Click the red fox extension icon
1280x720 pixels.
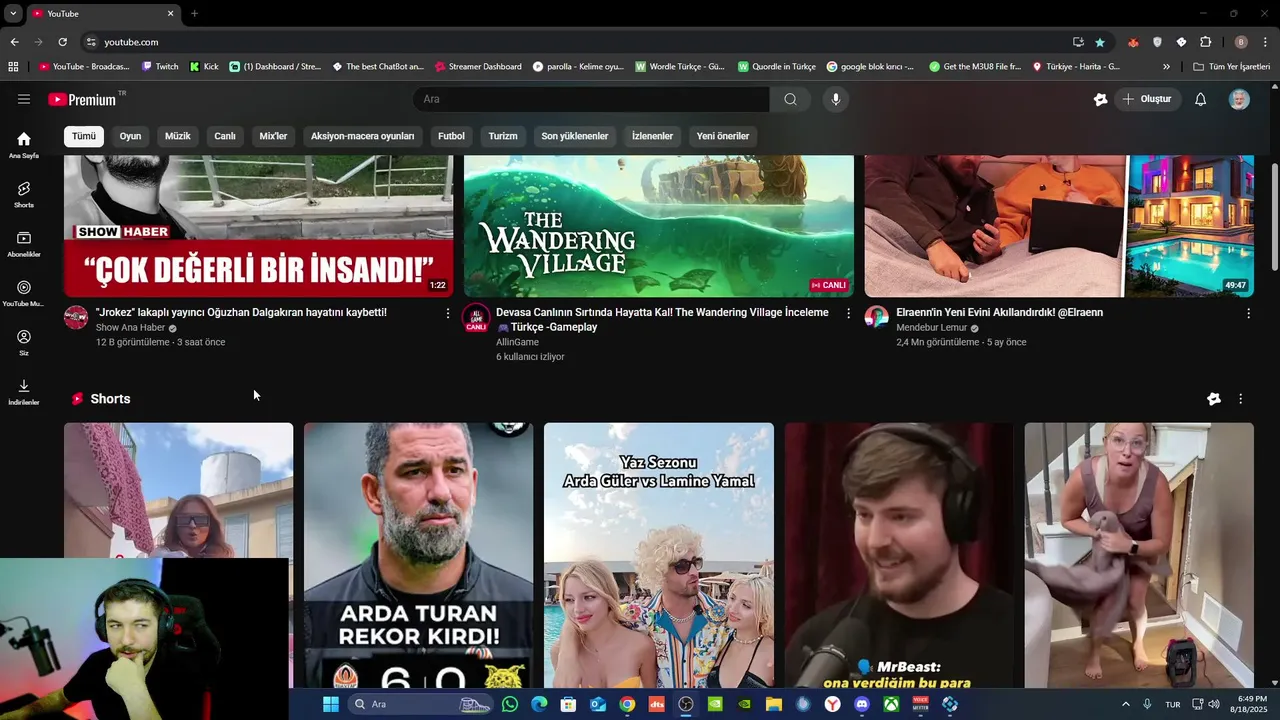click(1133, 42)
